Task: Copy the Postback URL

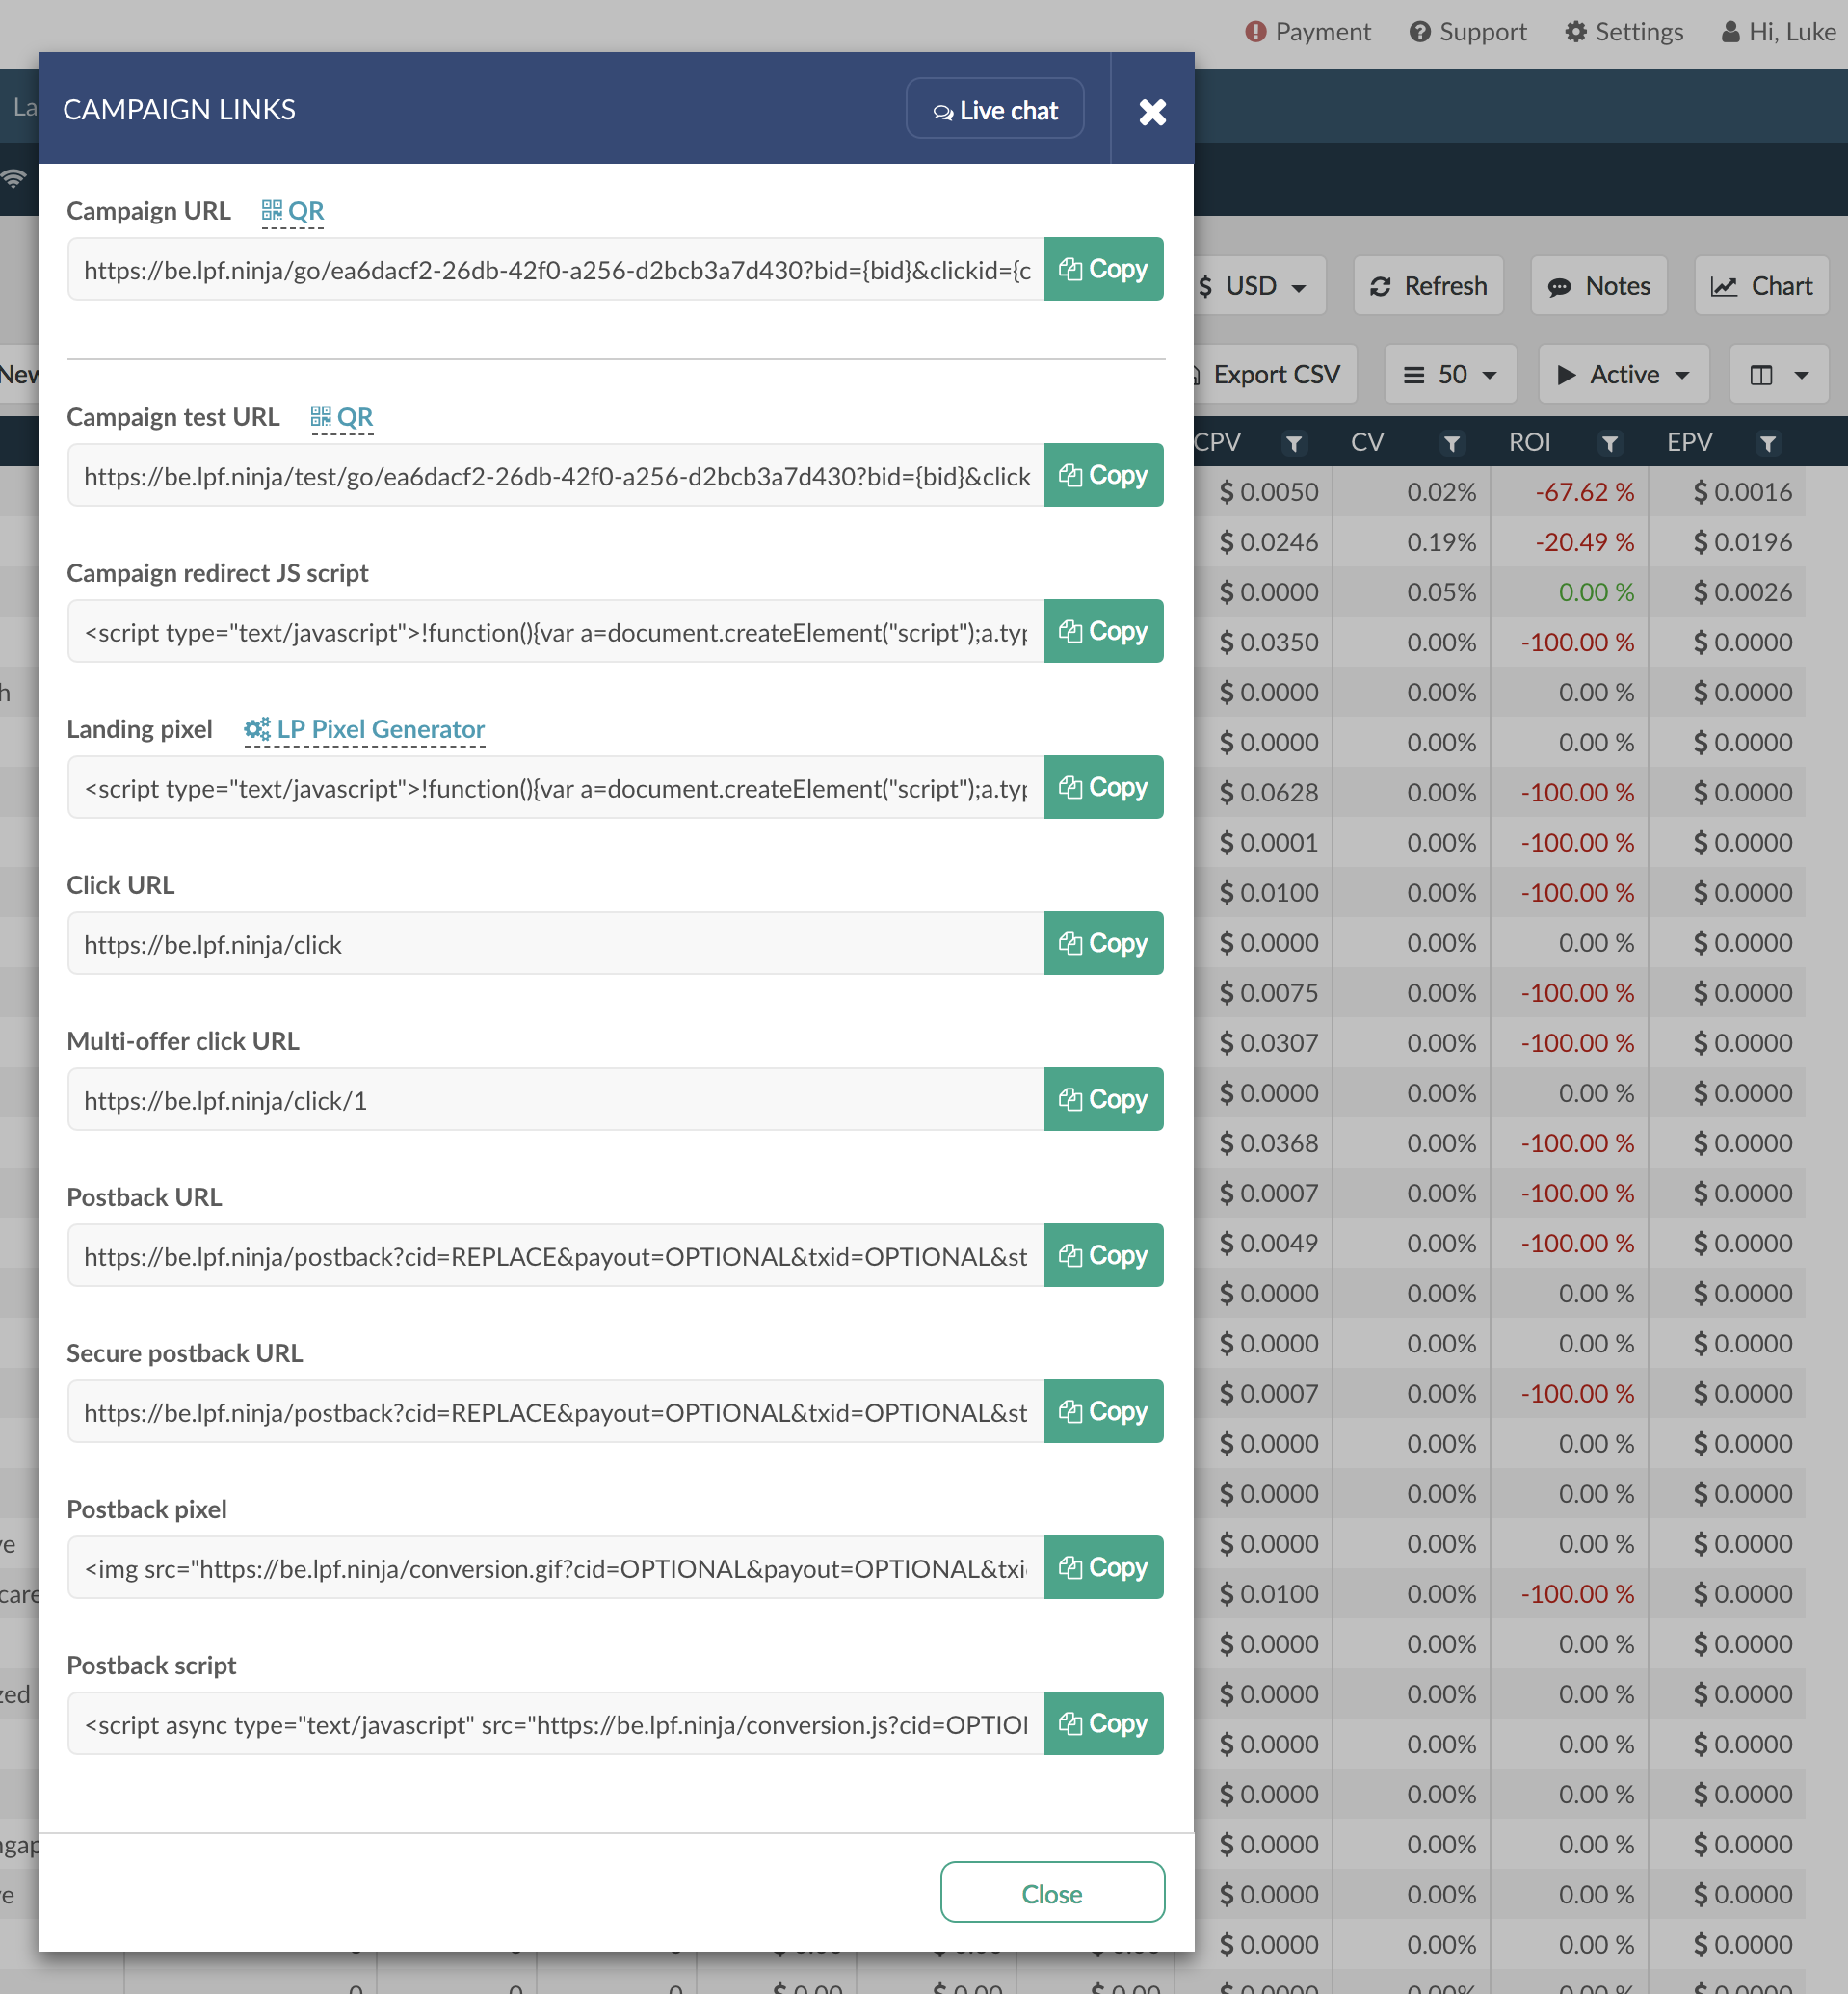Action: pyautogui.click(x=1103, y=1255)
